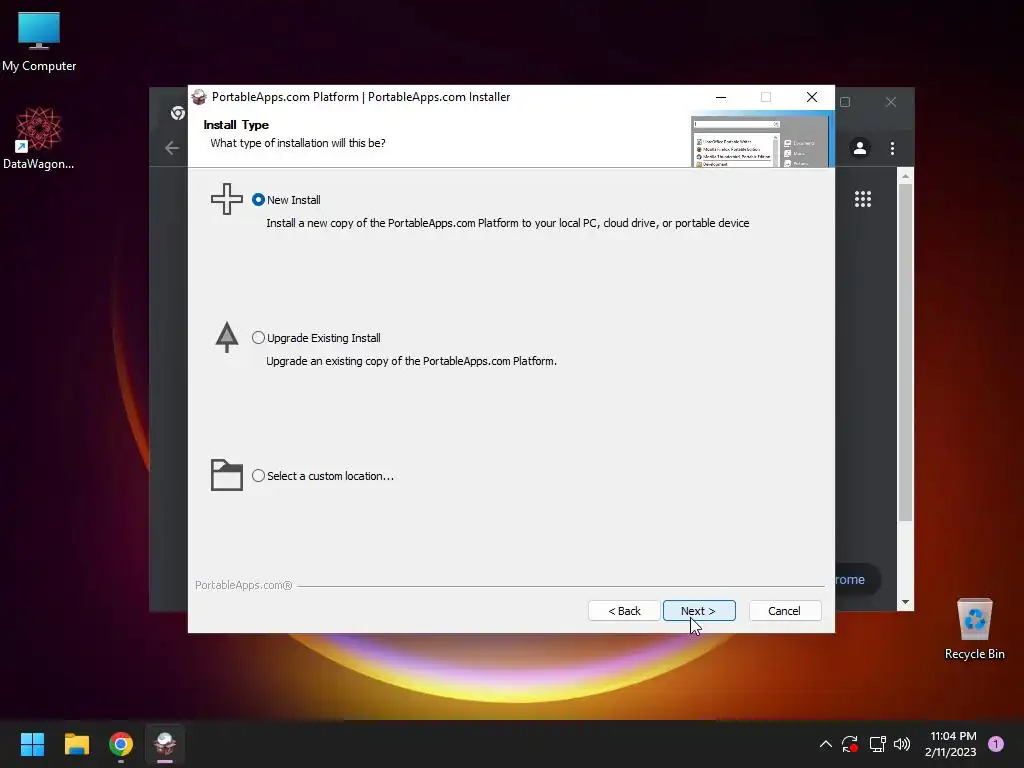Click the plus icon beside New Install
This screenshot has height=768, width=1024.
point(227,199)
